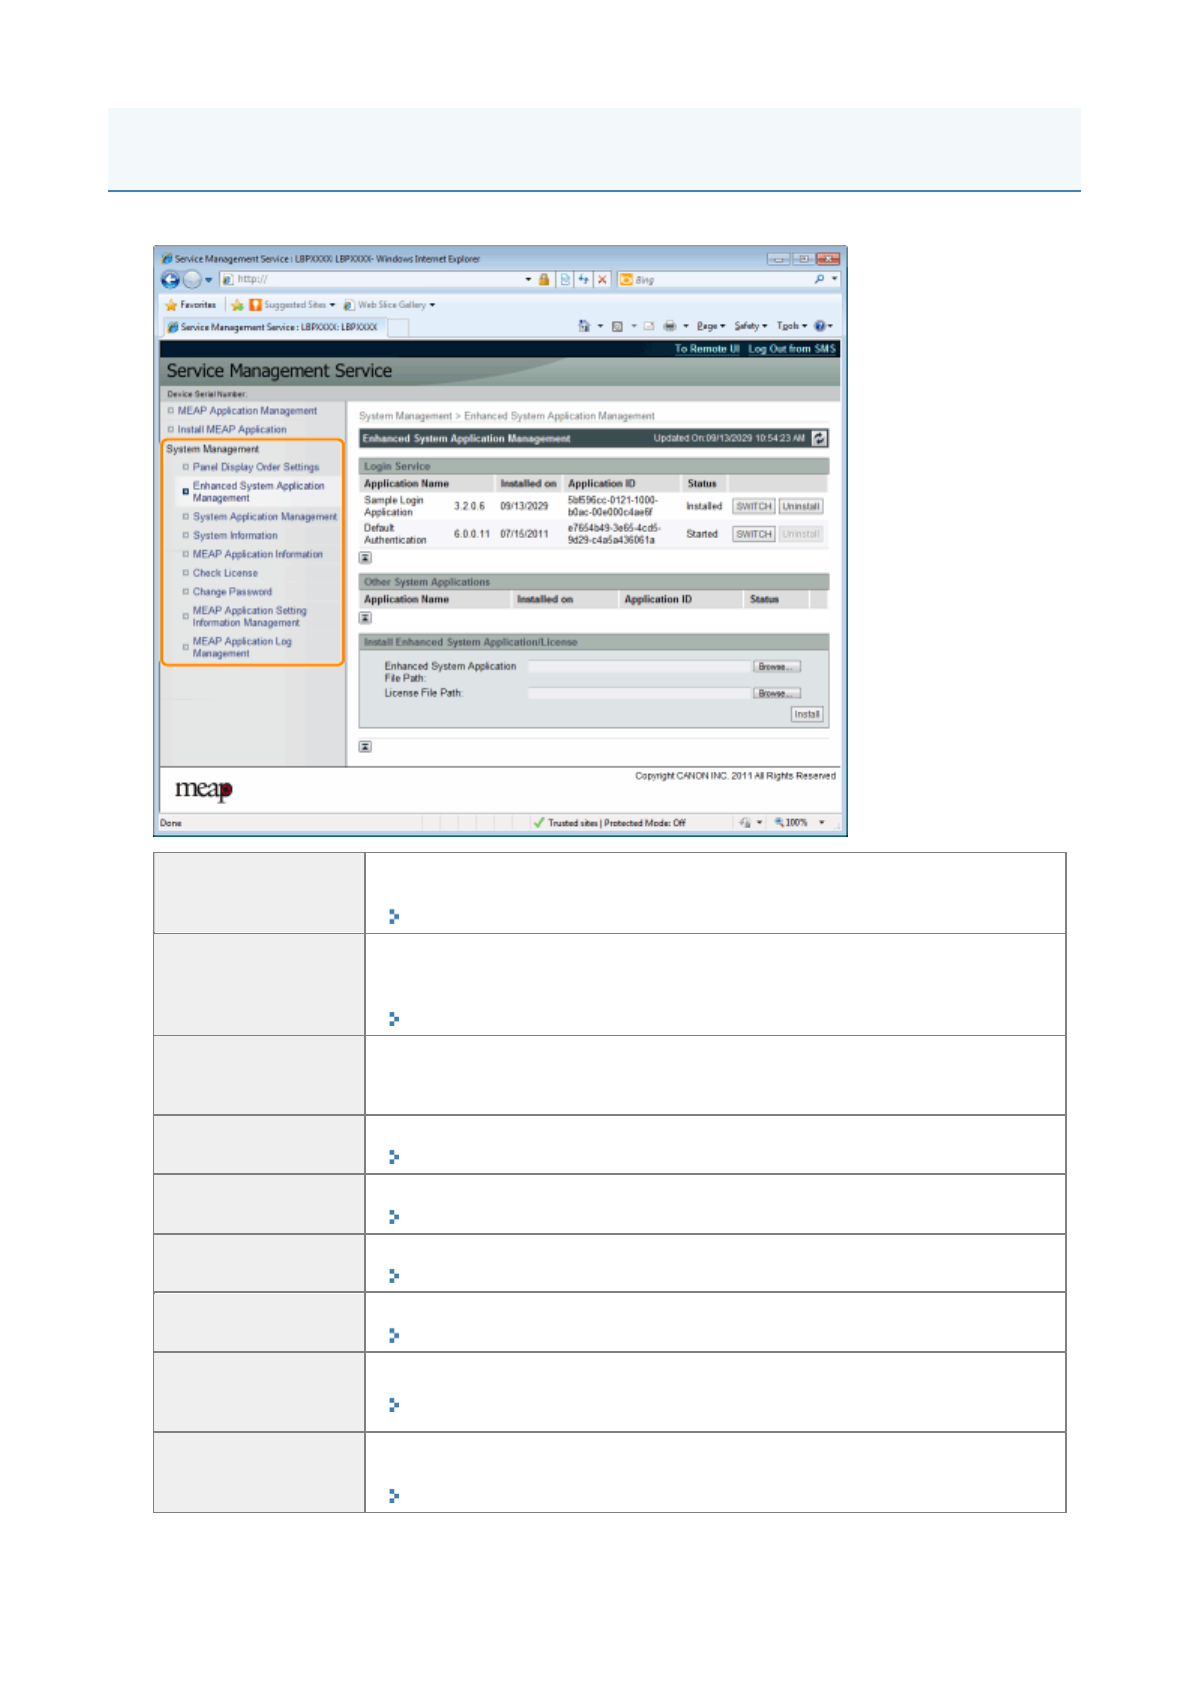Image resolution: width=1190 pixels, height=1684 pixels.
Task: Click the back-to-top icon under Login Service table
Action: click(x=365, y=558)
